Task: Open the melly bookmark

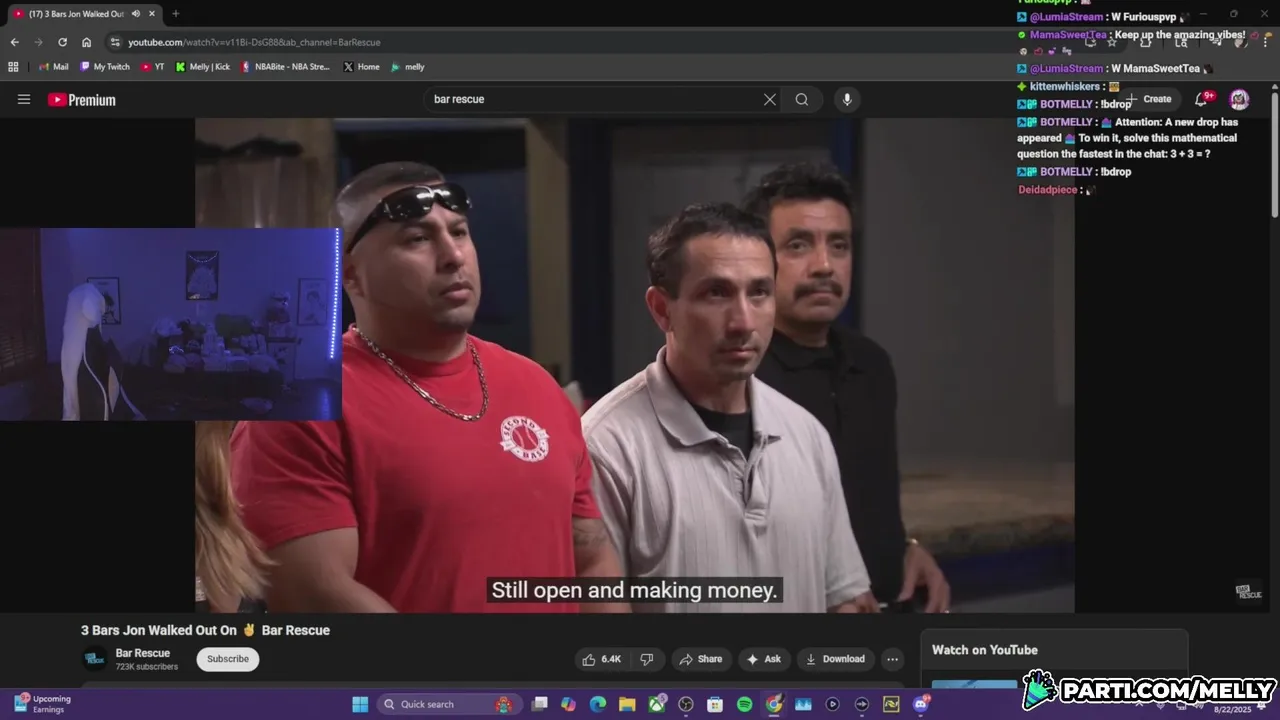Action: coord(408,67)
